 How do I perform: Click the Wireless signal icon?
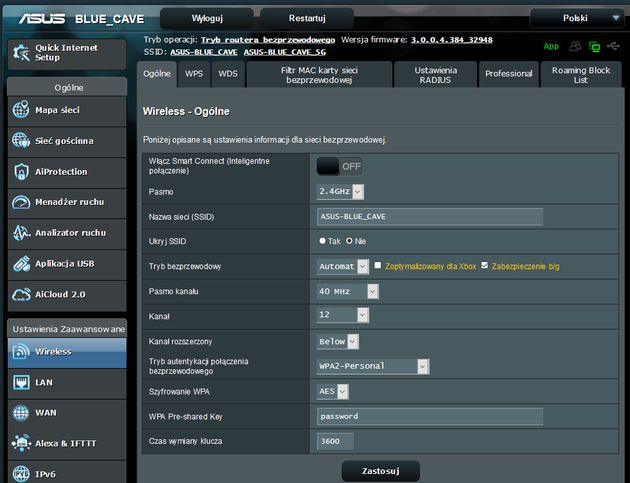tap(21, 352)
